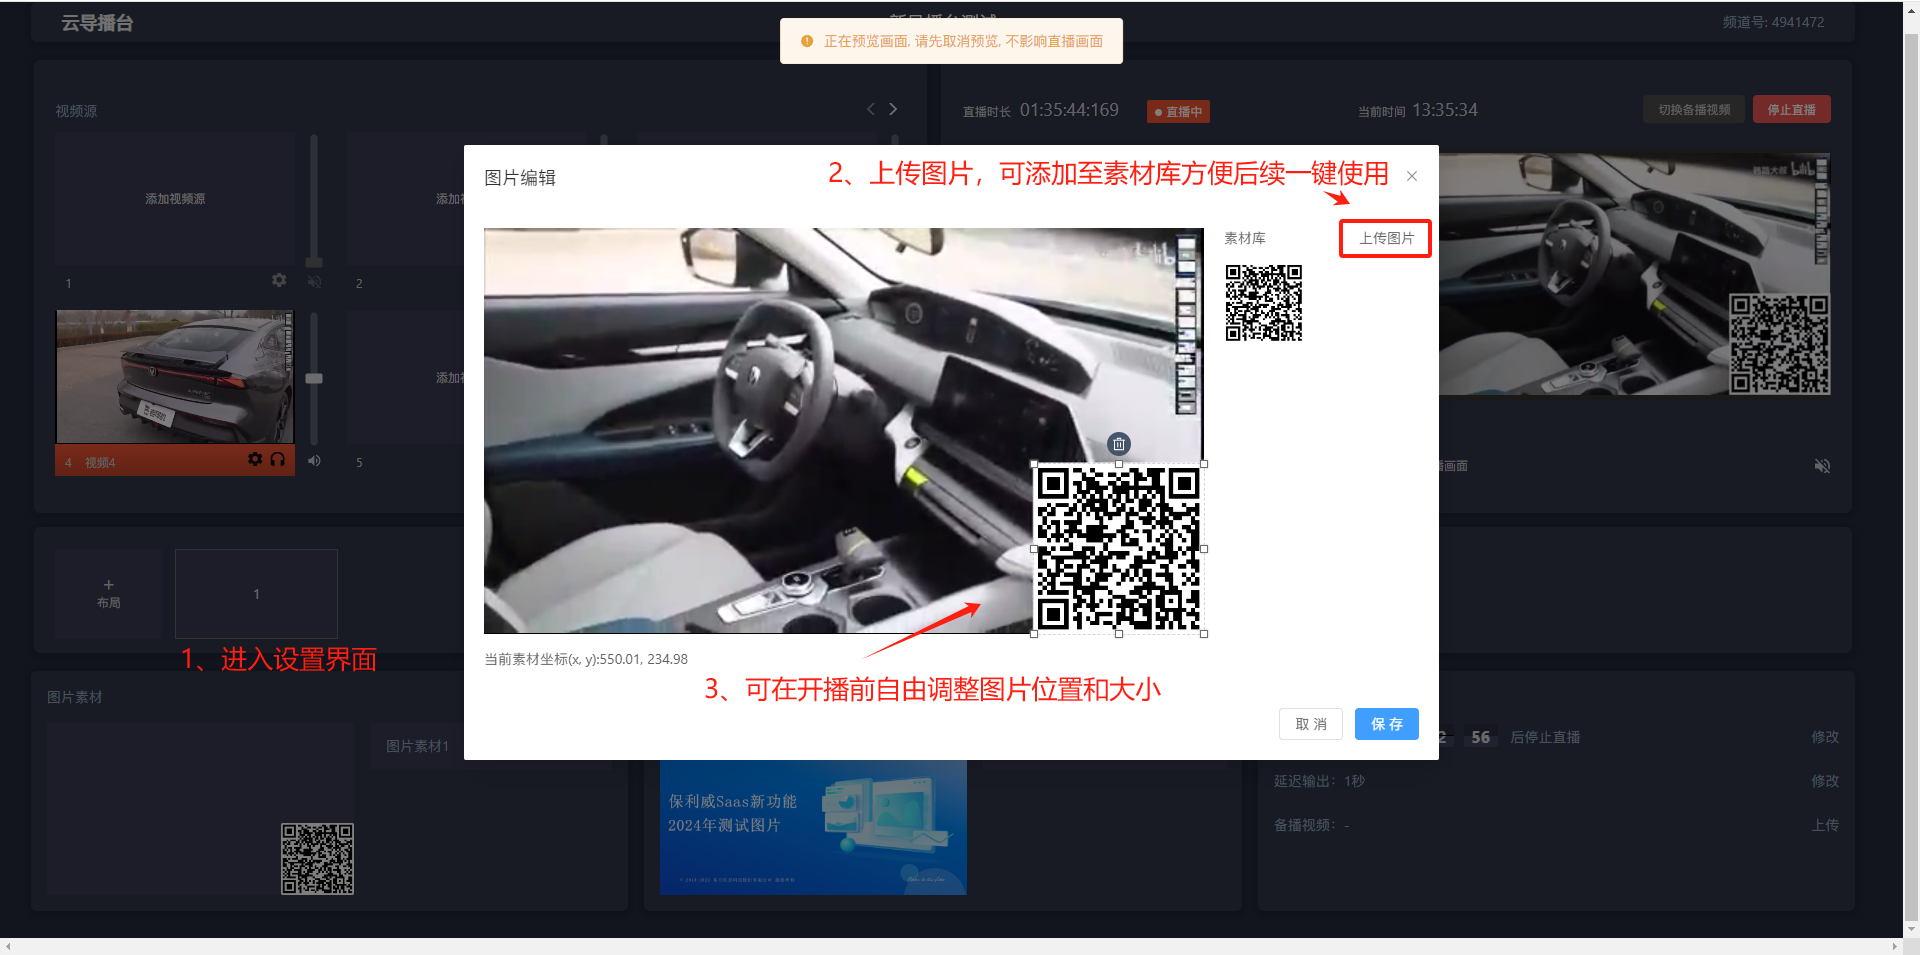Delete the selected QR code overlay with trash icon
The height and width of the screenshot is (955, 1920).
(x=1119, y=444)
